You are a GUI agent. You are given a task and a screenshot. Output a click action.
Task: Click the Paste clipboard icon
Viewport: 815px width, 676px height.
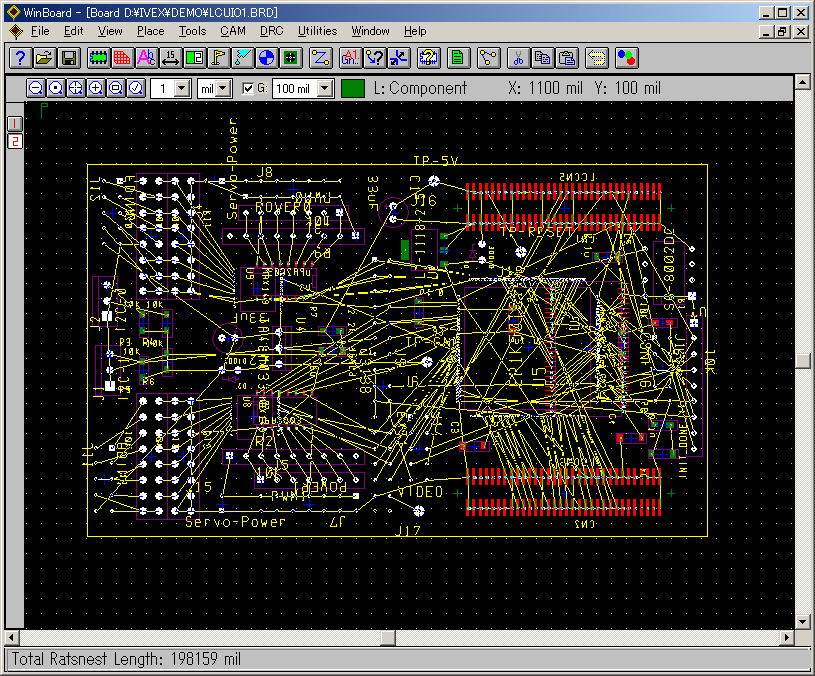[x=566, y=57]
